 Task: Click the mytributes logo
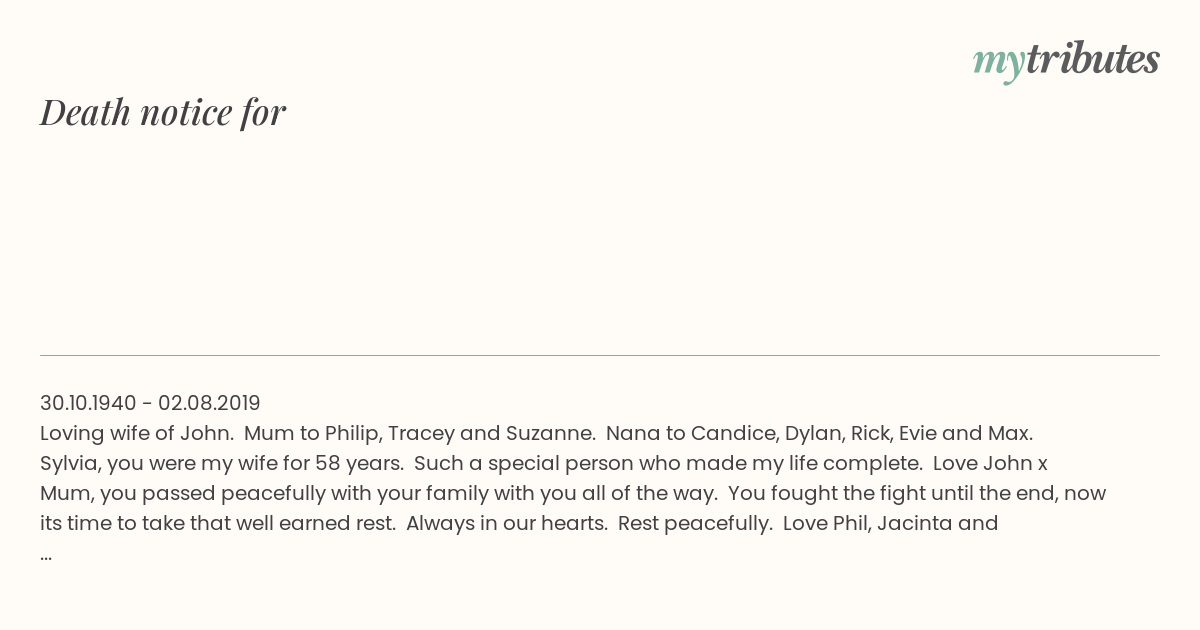[x=1066, y=61]
